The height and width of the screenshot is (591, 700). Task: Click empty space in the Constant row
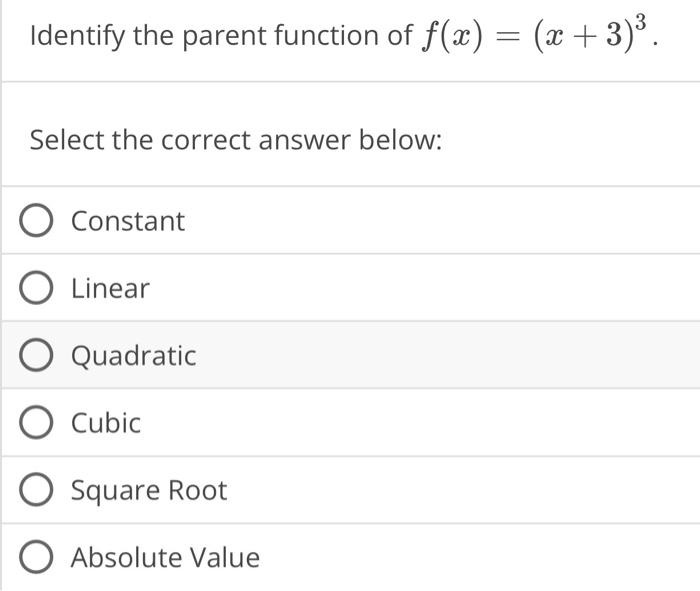442,221
